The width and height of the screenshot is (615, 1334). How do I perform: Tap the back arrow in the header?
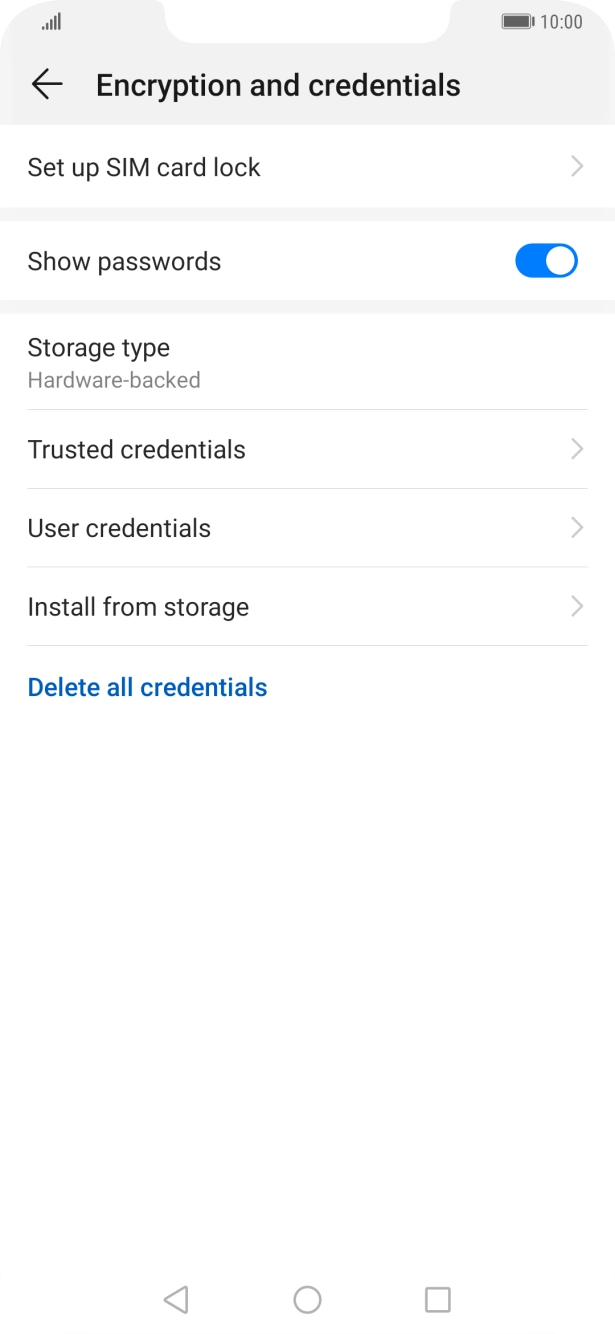click(x=46, y=84)
